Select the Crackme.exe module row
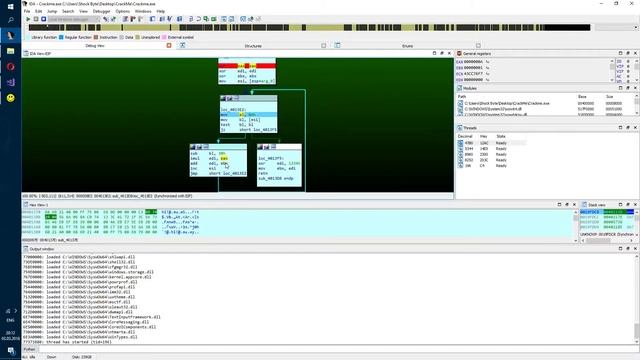The image size is (640, 360). coord(546,103)
